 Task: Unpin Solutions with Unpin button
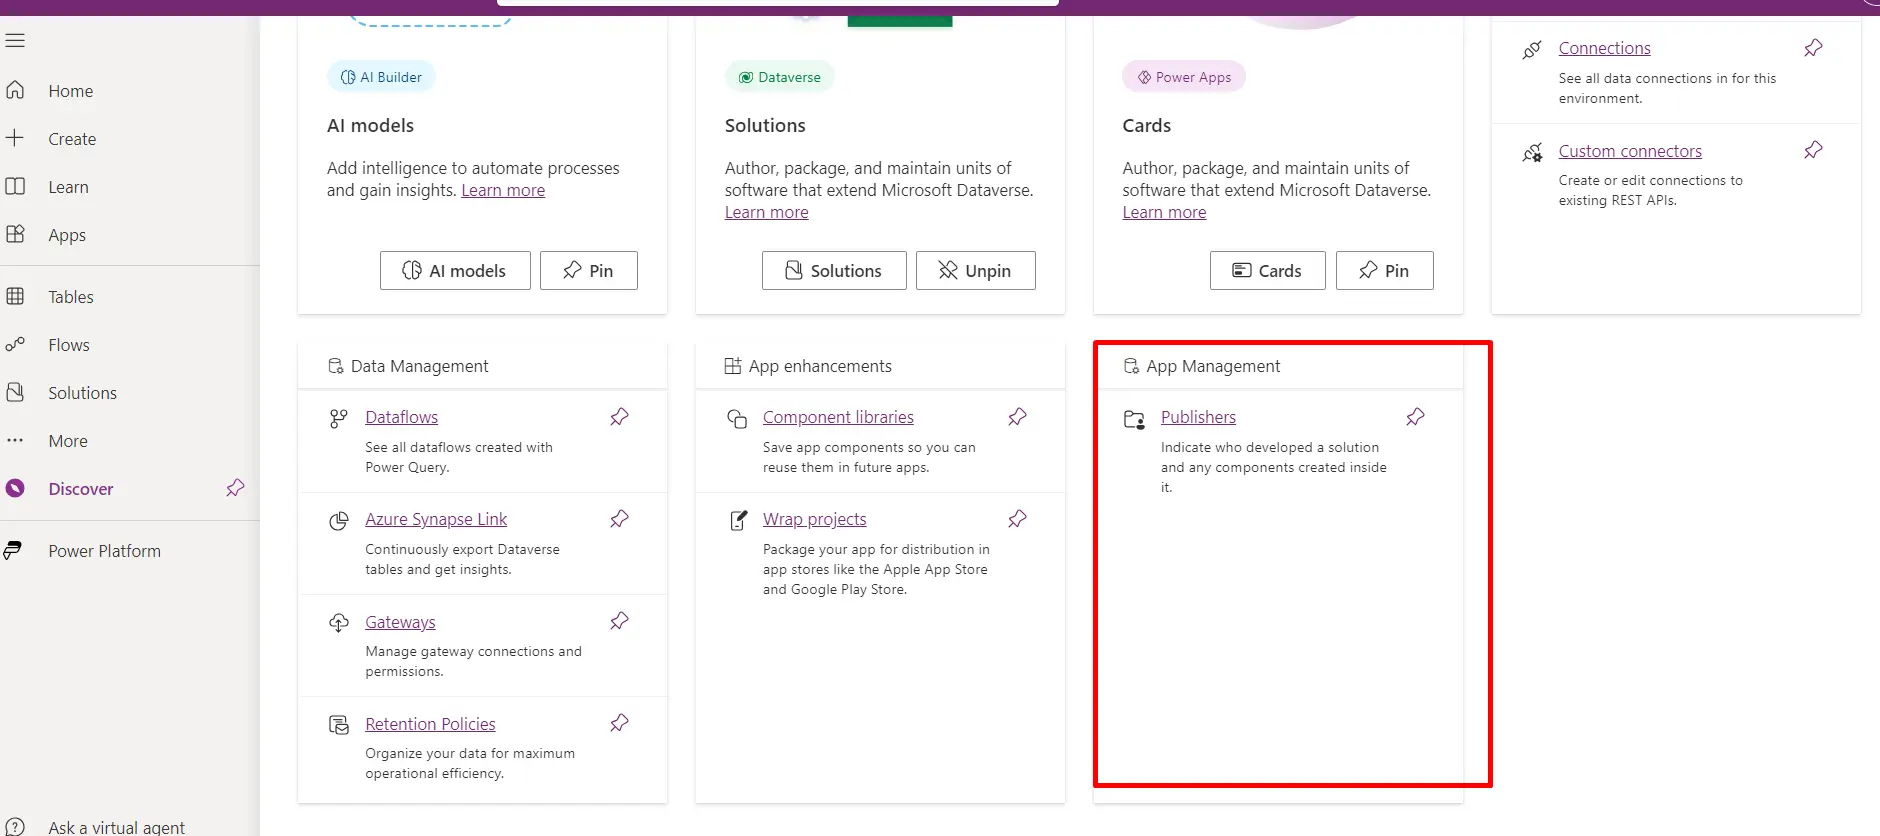coord(975,271)
